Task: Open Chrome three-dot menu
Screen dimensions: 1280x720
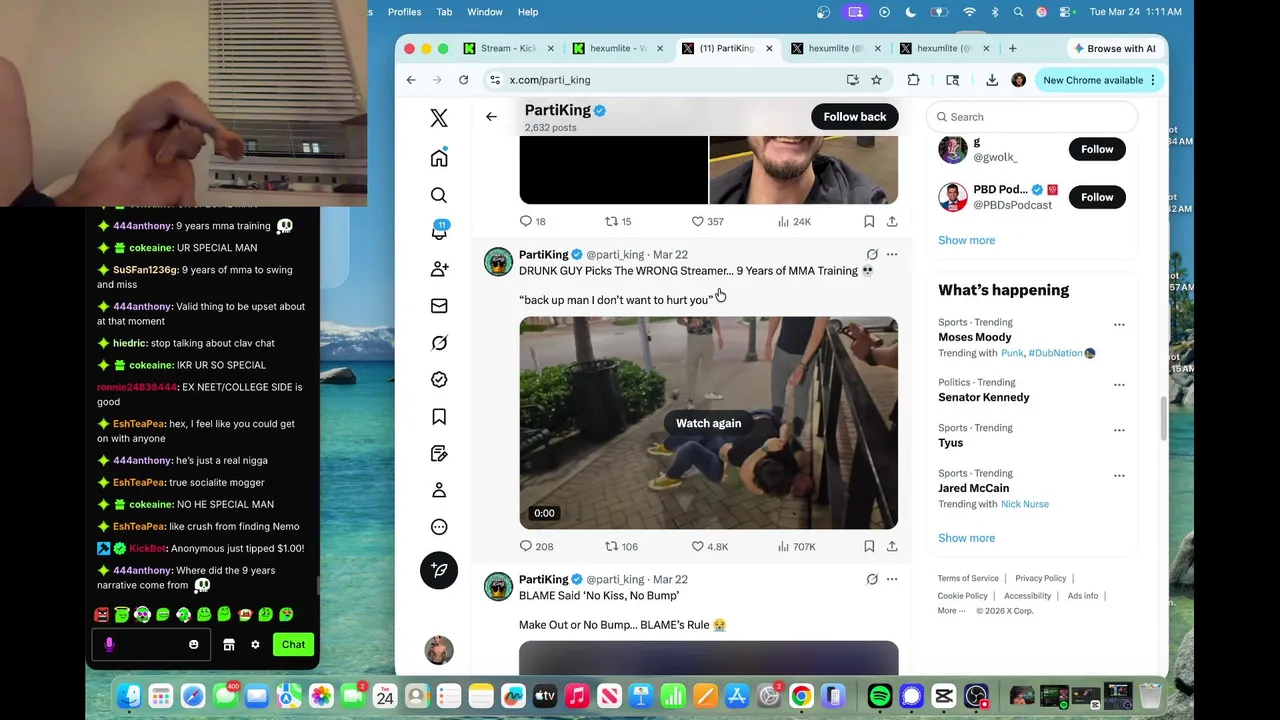Action: point(1153,80)
